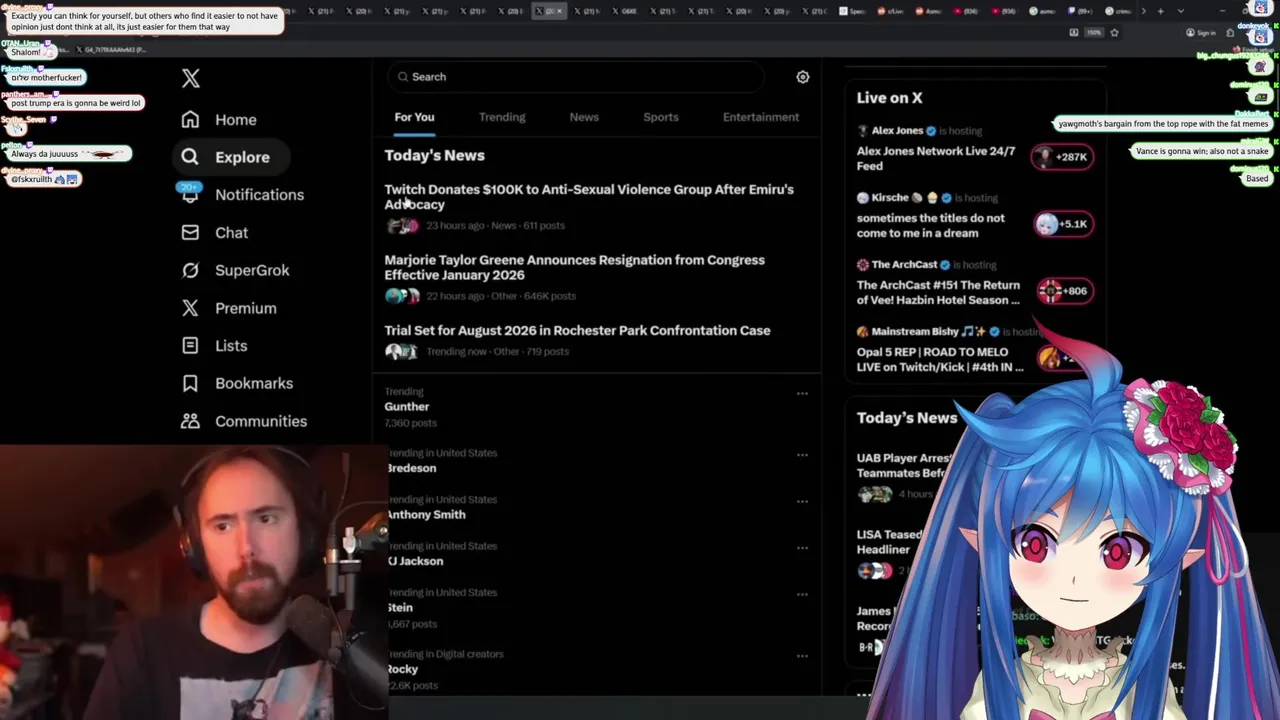
Task: Click Alex Jones +287K listeners badge
Action: pyautogui.click(x=1063, y=157)
